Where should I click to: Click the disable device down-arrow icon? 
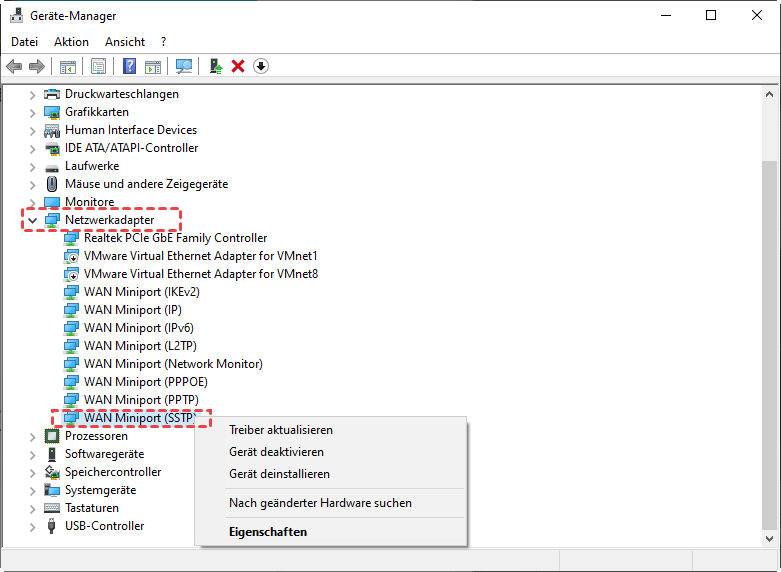point(261,66)
